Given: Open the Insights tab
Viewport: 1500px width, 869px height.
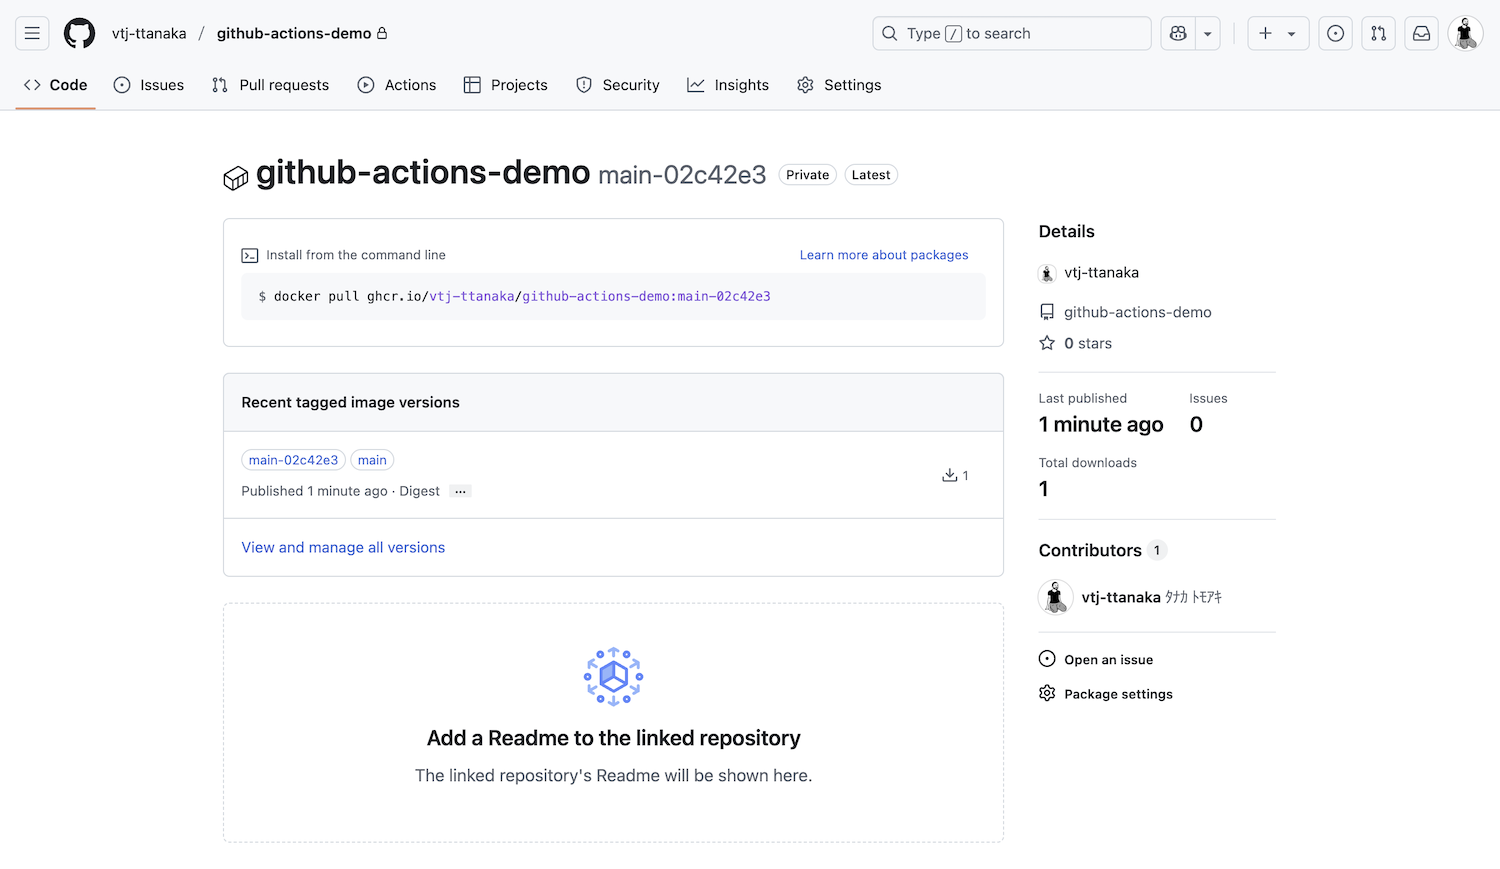Looking at the screenshot, I should pos(728,85).
